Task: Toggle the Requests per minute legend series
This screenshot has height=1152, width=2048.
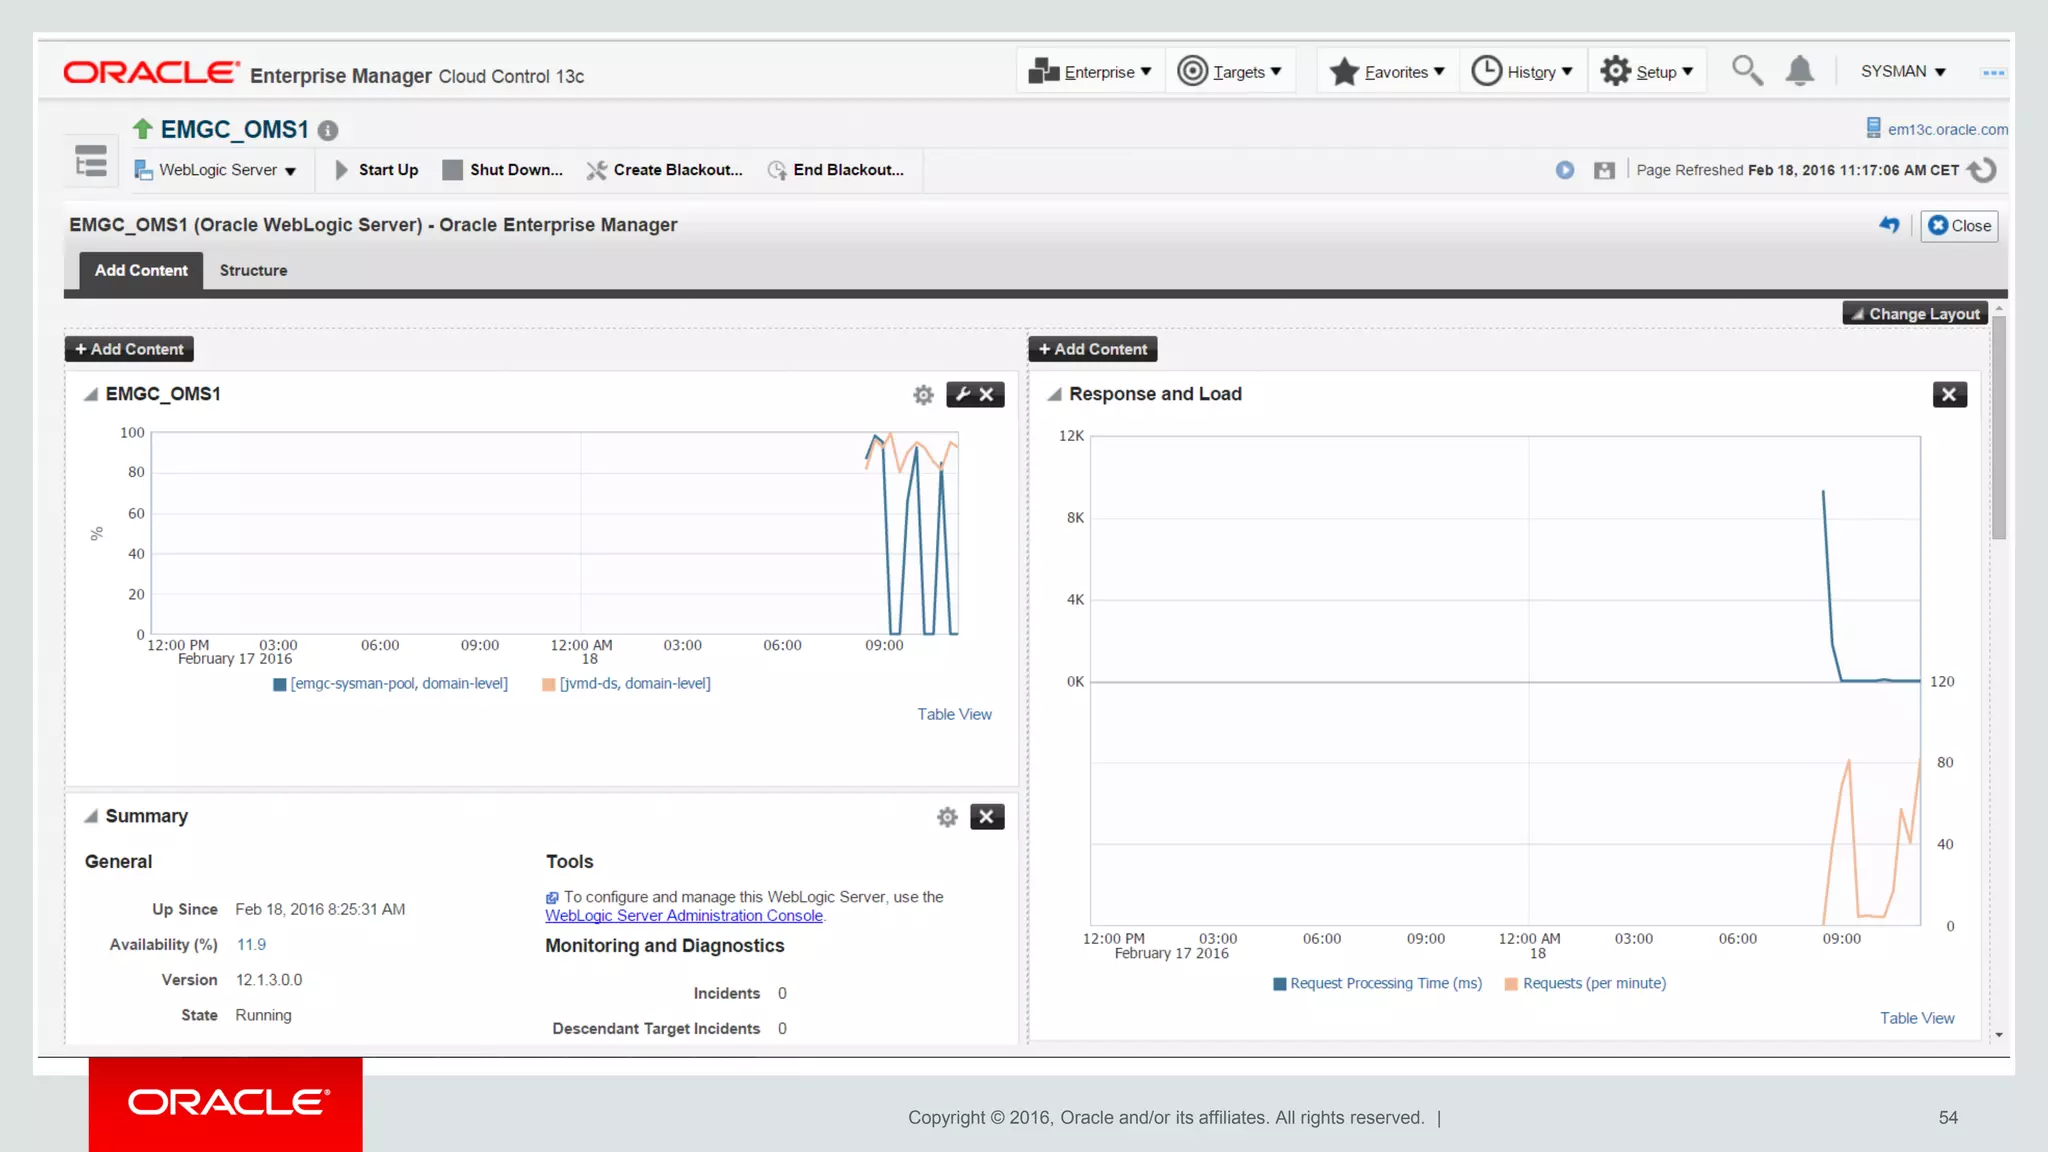Action: [1593, 984]
